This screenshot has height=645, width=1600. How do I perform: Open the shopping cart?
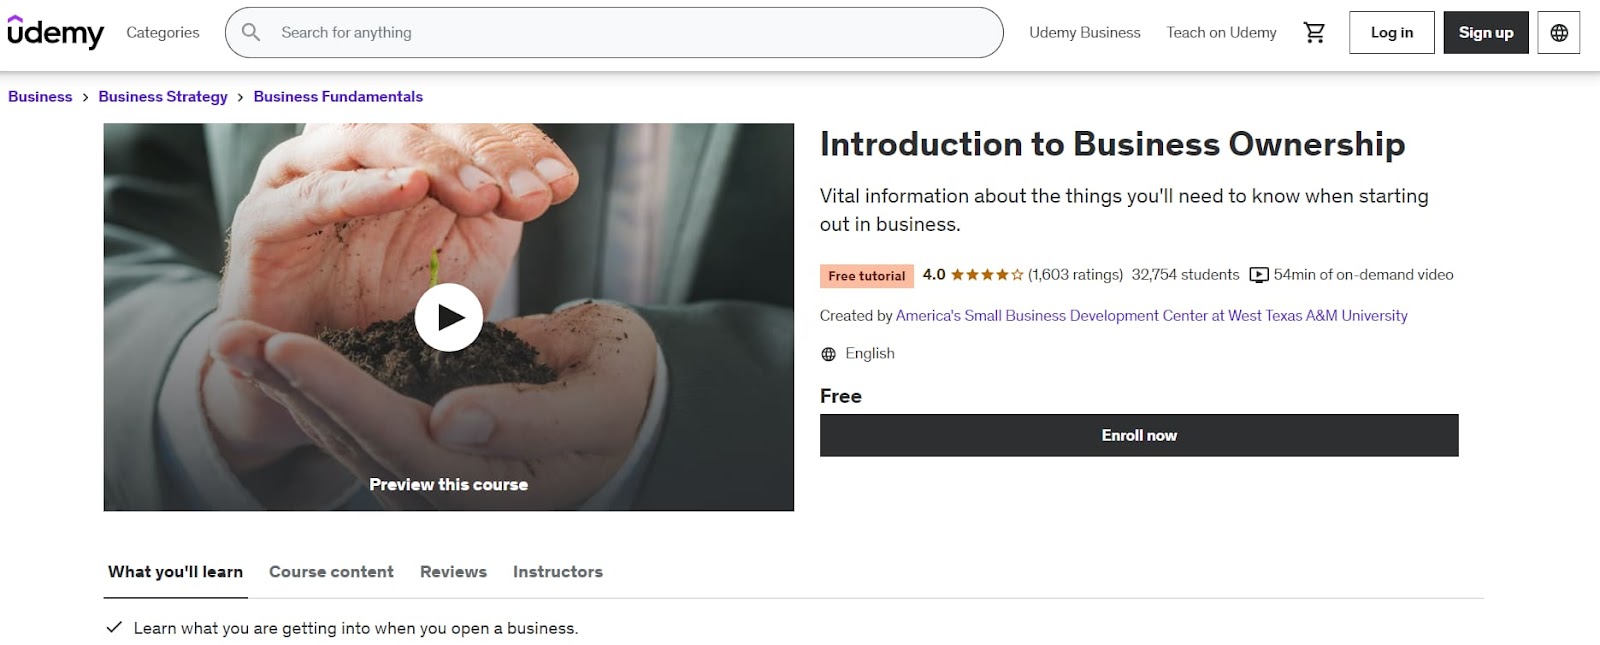[x=1314, y=32]
